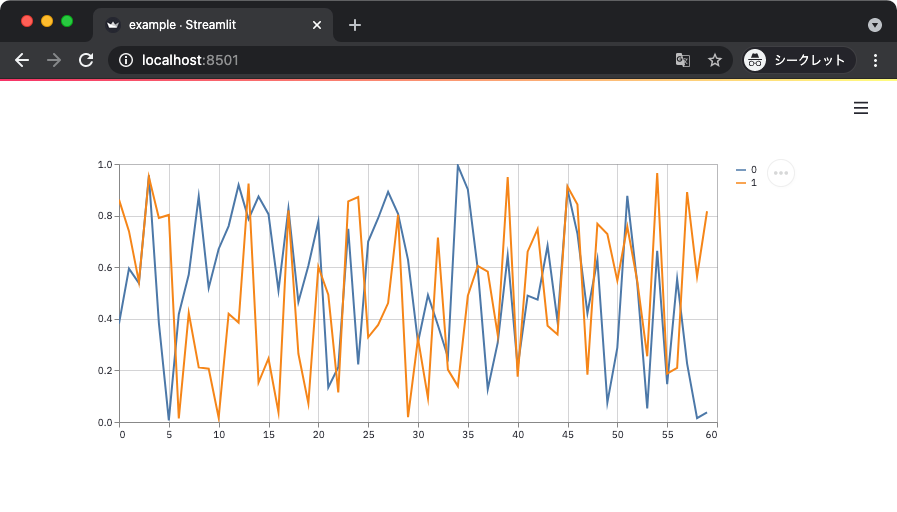The width and height of the screenshot is (897, 512).
Task: Click x-axis label 35
Action: pos(468,435)
